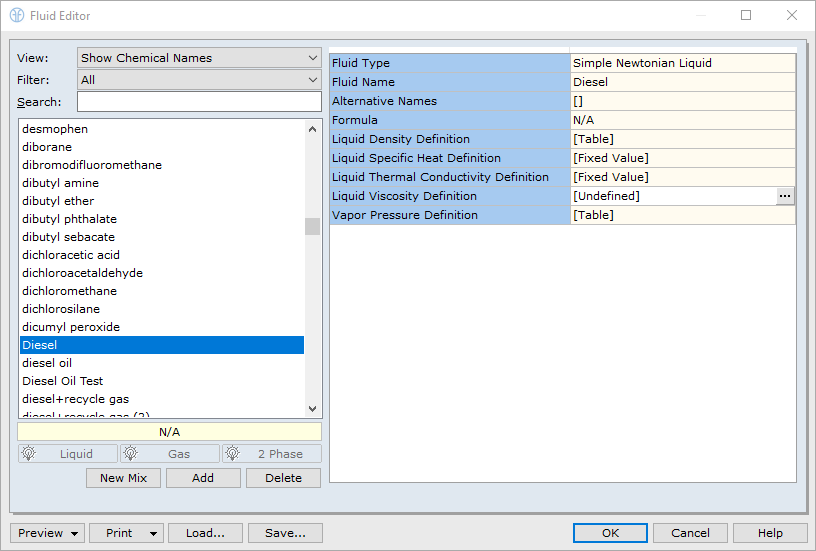Select dibutyl sebacate in the list

pyautogui.click(x=162, y=237)
